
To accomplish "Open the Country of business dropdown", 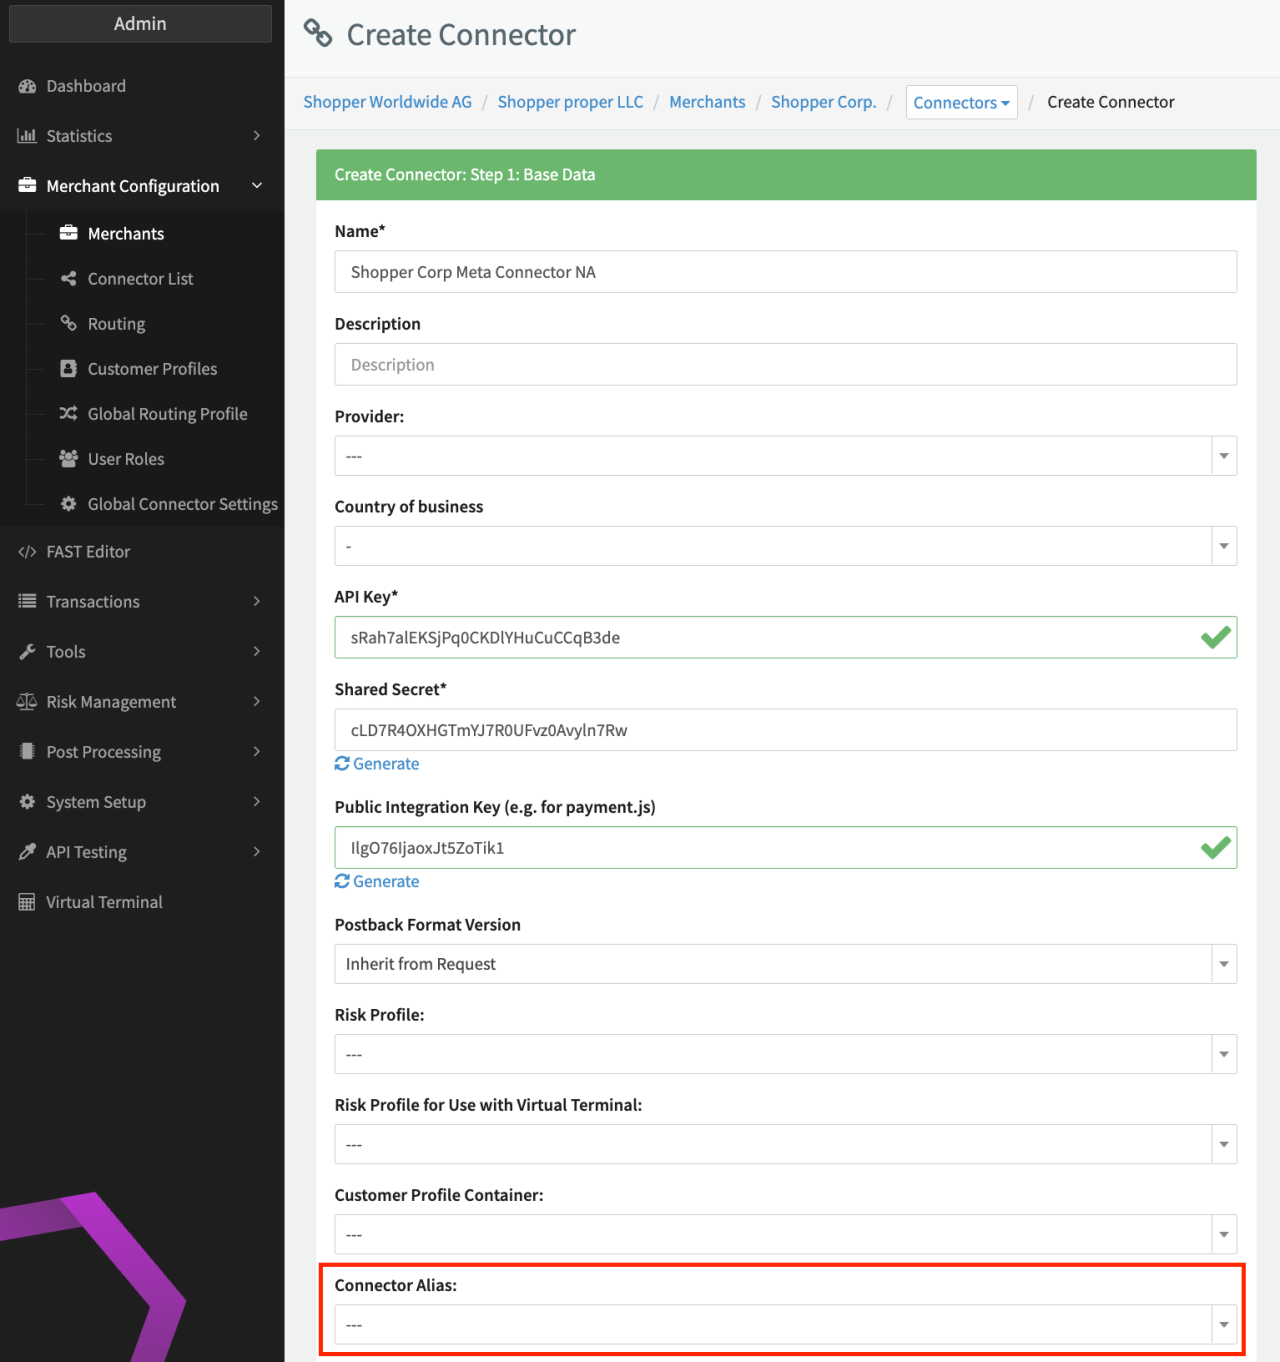I will click(785, 546).
